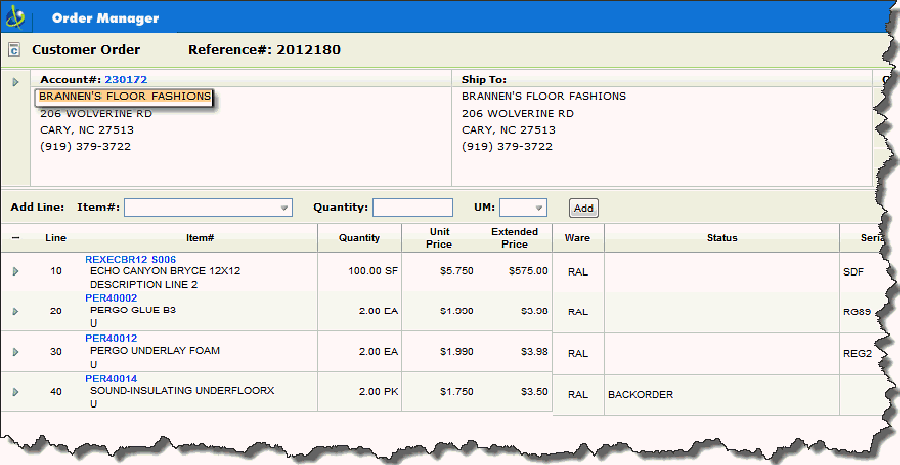Open item PER40012 link
This screenshot has height=465, width=900.
[111, 339]
